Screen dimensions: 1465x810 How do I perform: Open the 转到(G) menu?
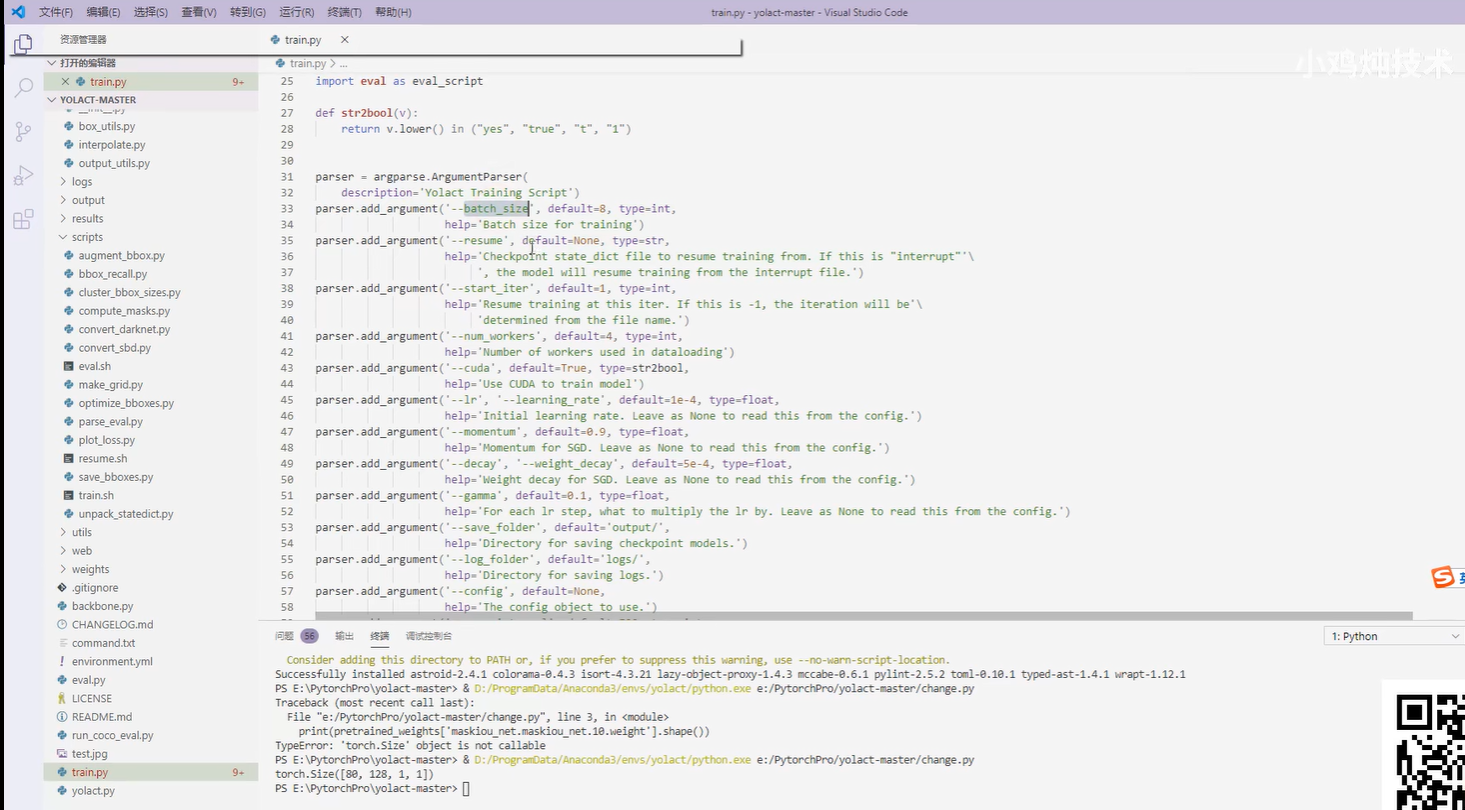pos(247,12)
